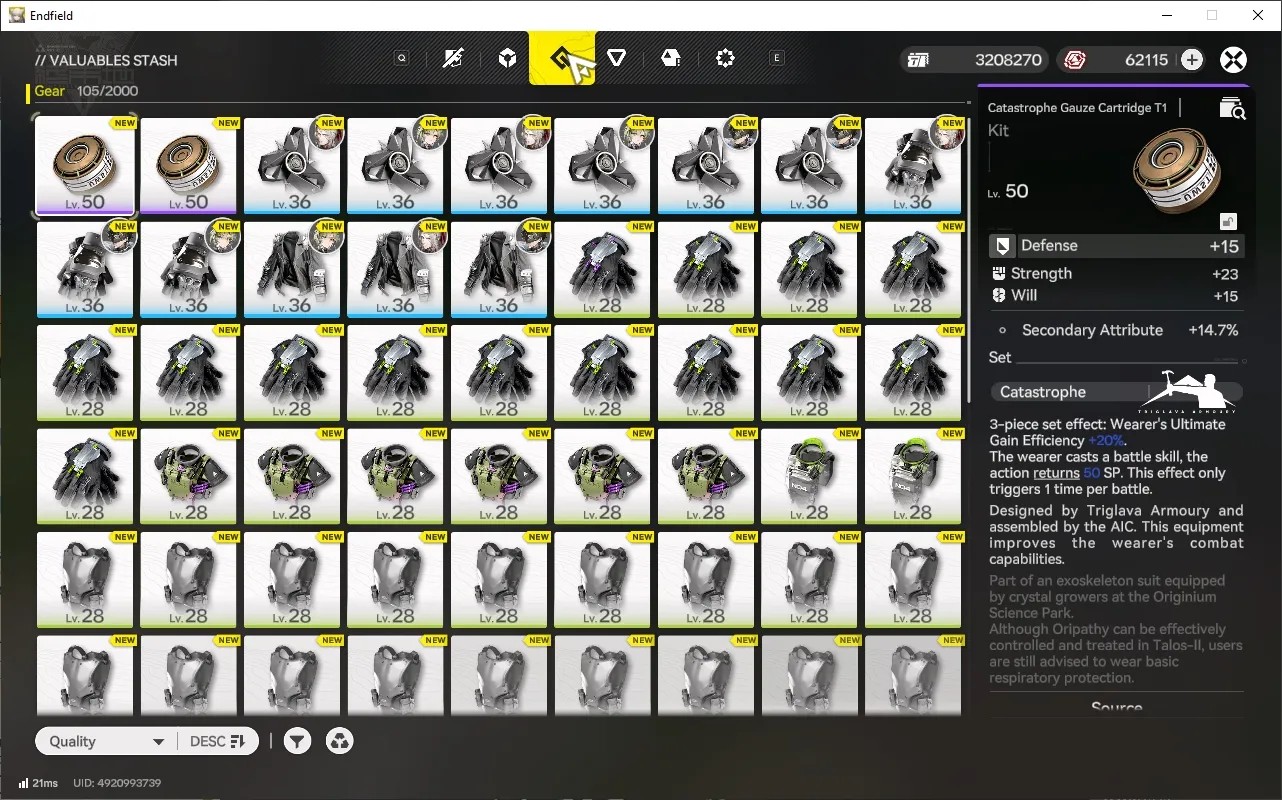
Task: Open the downward triangle stash tab
Action: [x=617, y=58]
